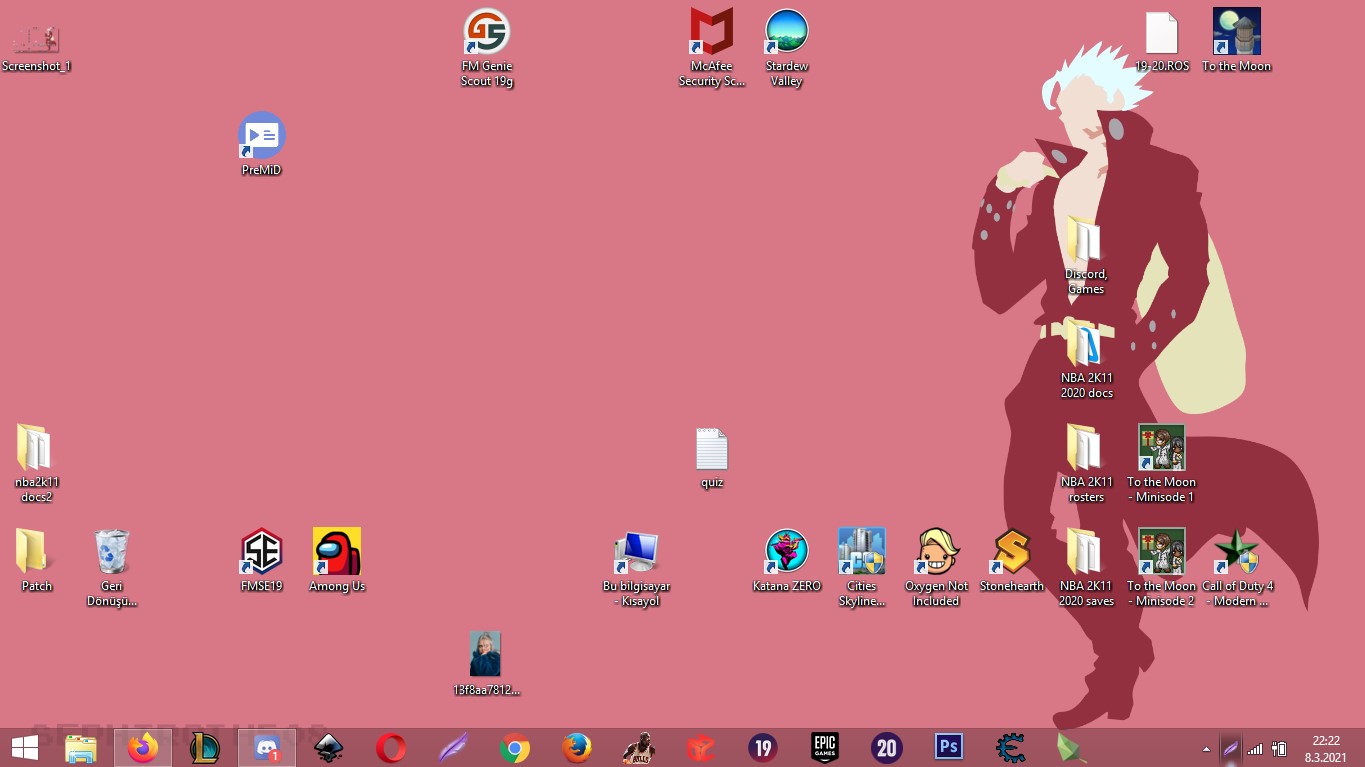Click the feather icon in system tray
The width and height of the screenshot is (1365, 767).
(1231, 748)
